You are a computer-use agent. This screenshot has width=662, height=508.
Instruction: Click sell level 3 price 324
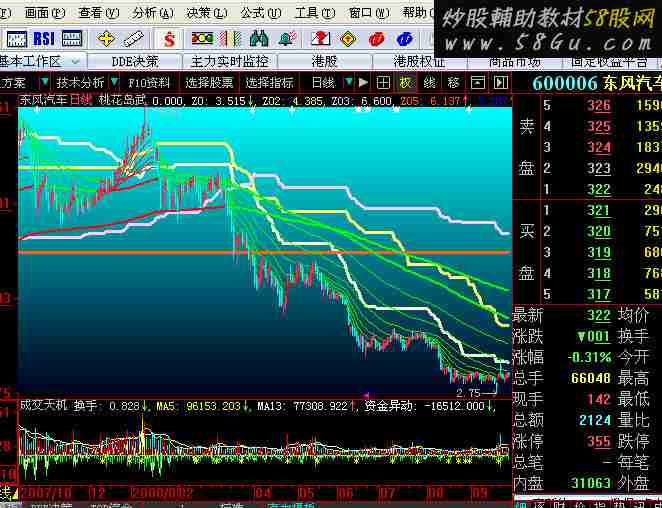(x=599, y=147)
